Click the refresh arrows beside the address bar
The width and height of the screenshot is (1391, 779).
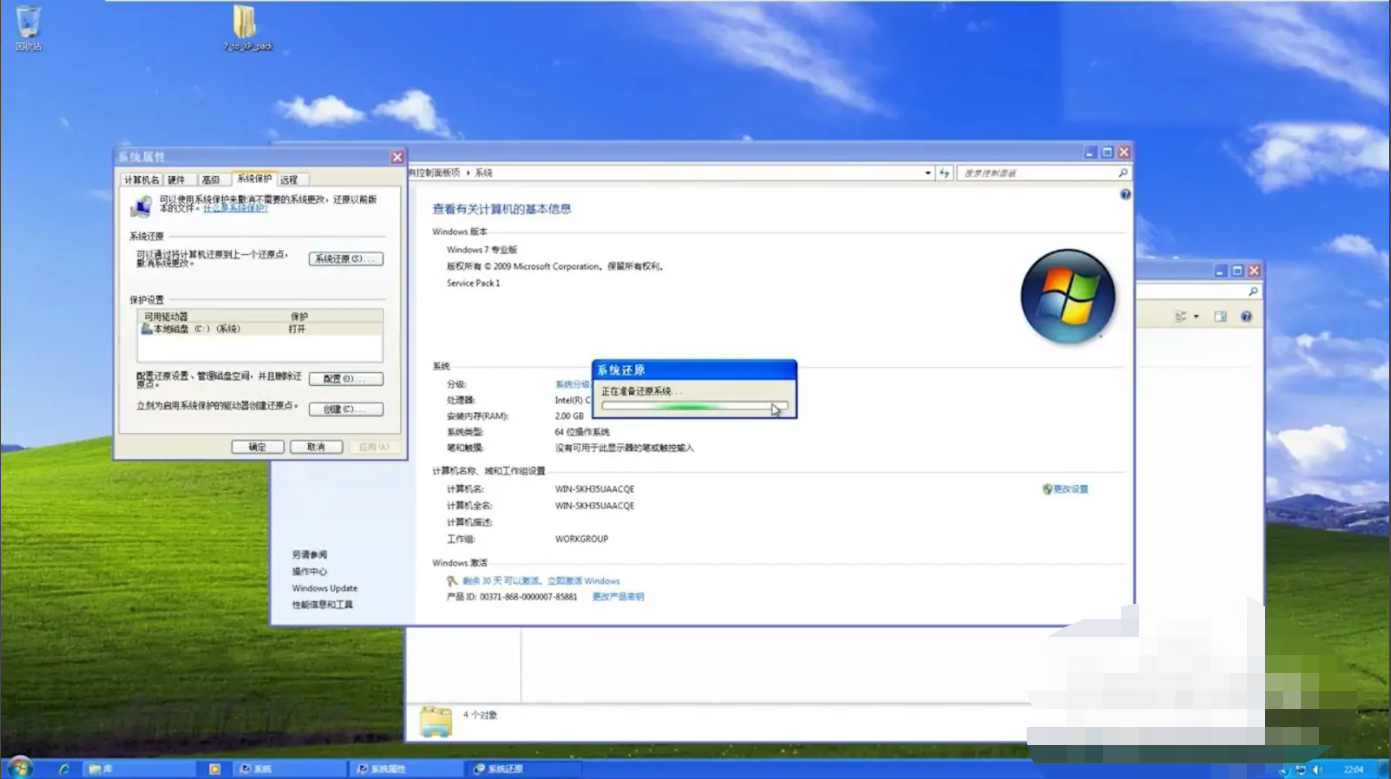[944, 173]
